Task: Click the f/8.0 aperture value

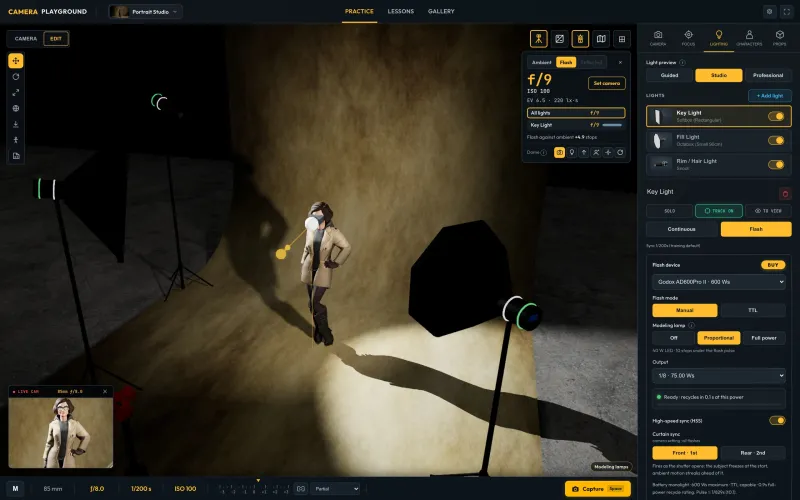Action: (97, 489)
